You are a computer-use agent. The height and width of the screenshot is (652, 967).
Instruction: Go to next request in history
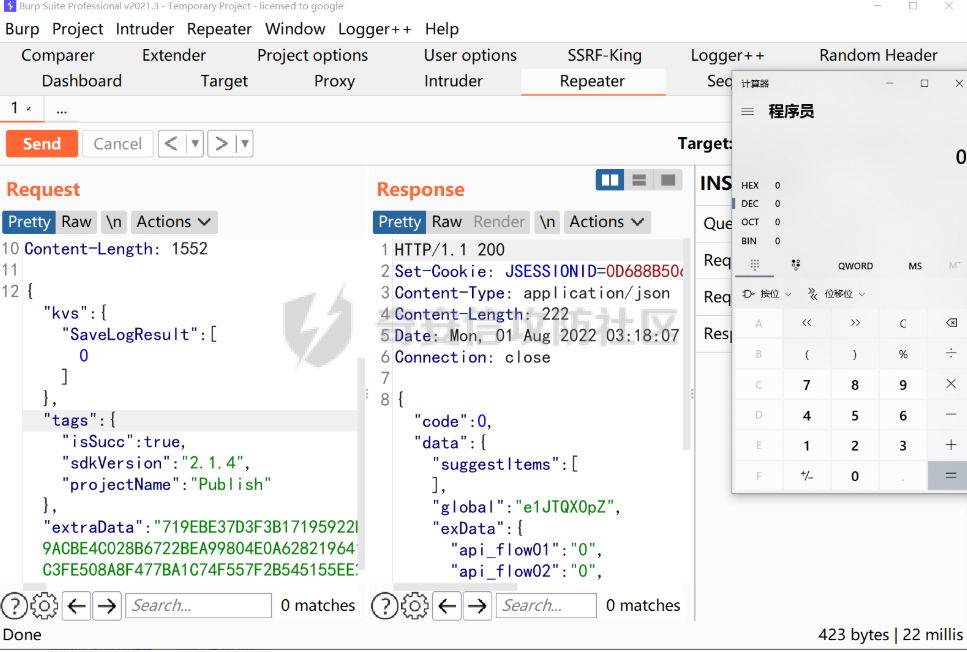click(x=221, y=144)
